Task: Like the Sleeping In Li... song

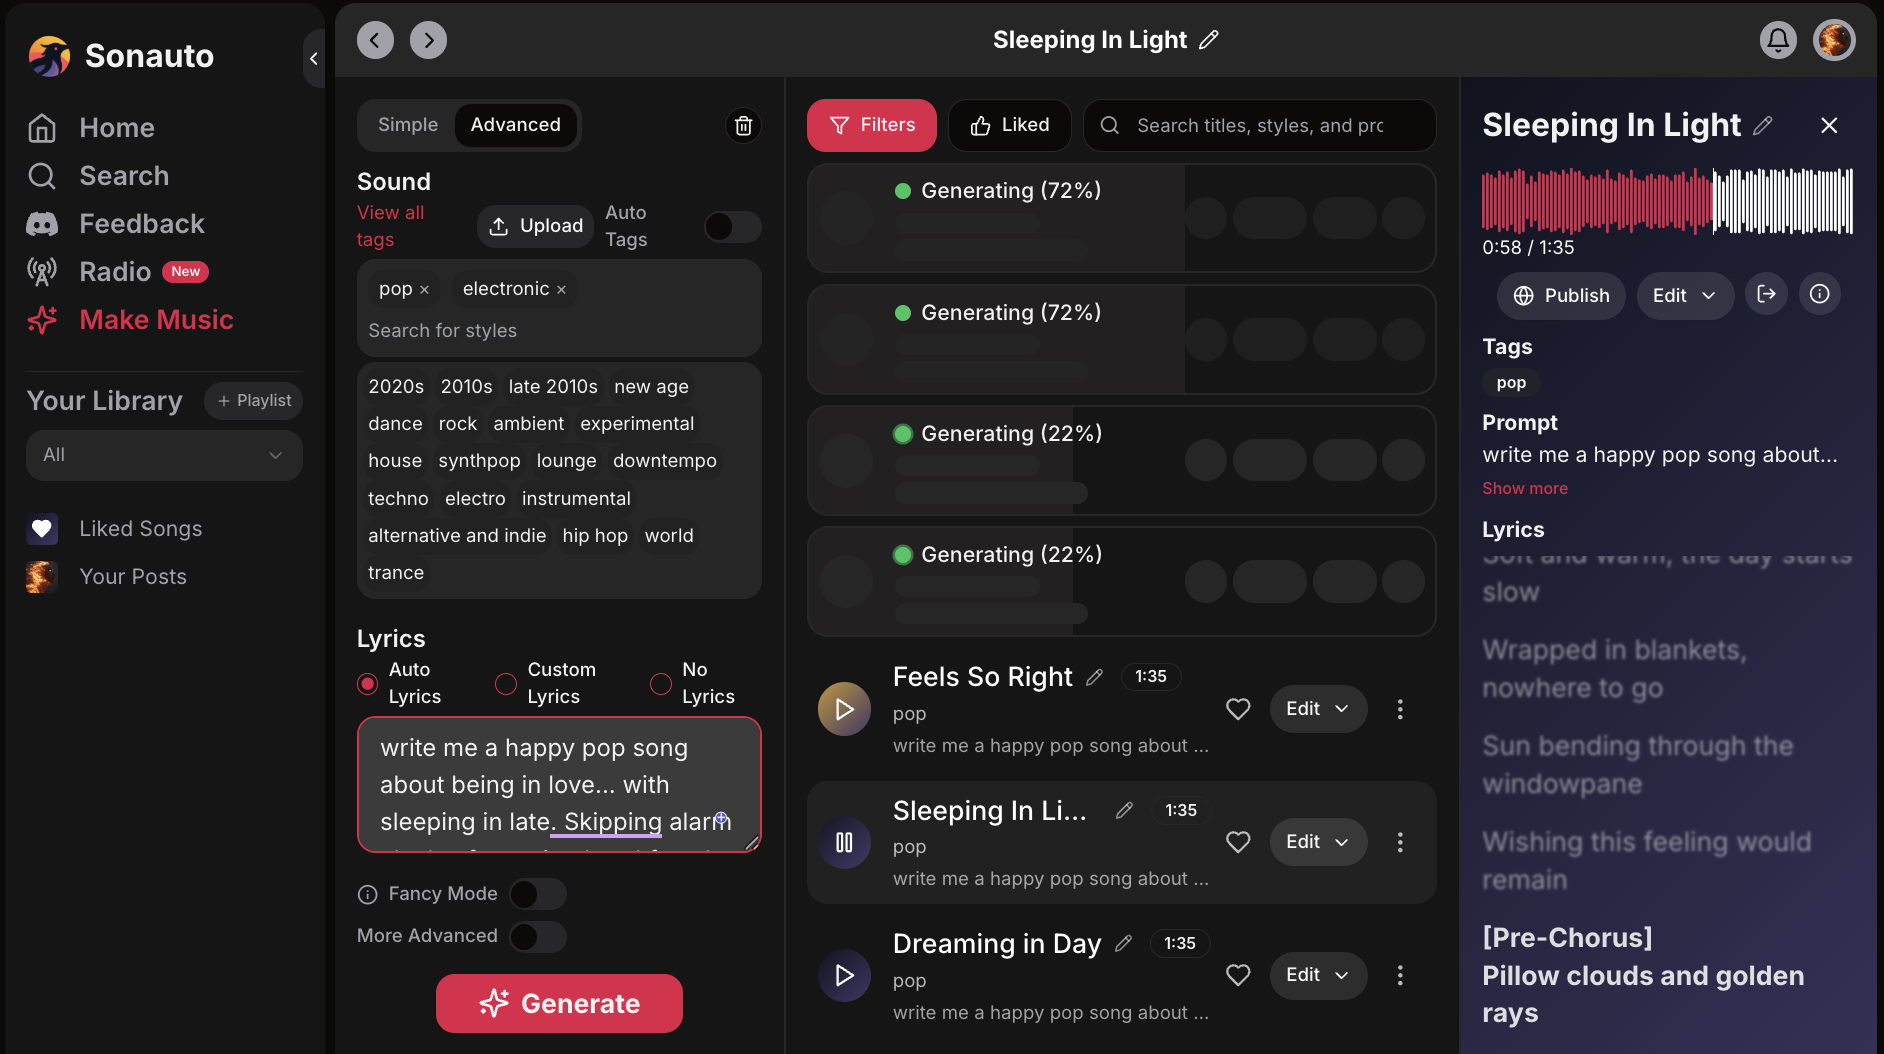Action: [x=1238, y=842]
